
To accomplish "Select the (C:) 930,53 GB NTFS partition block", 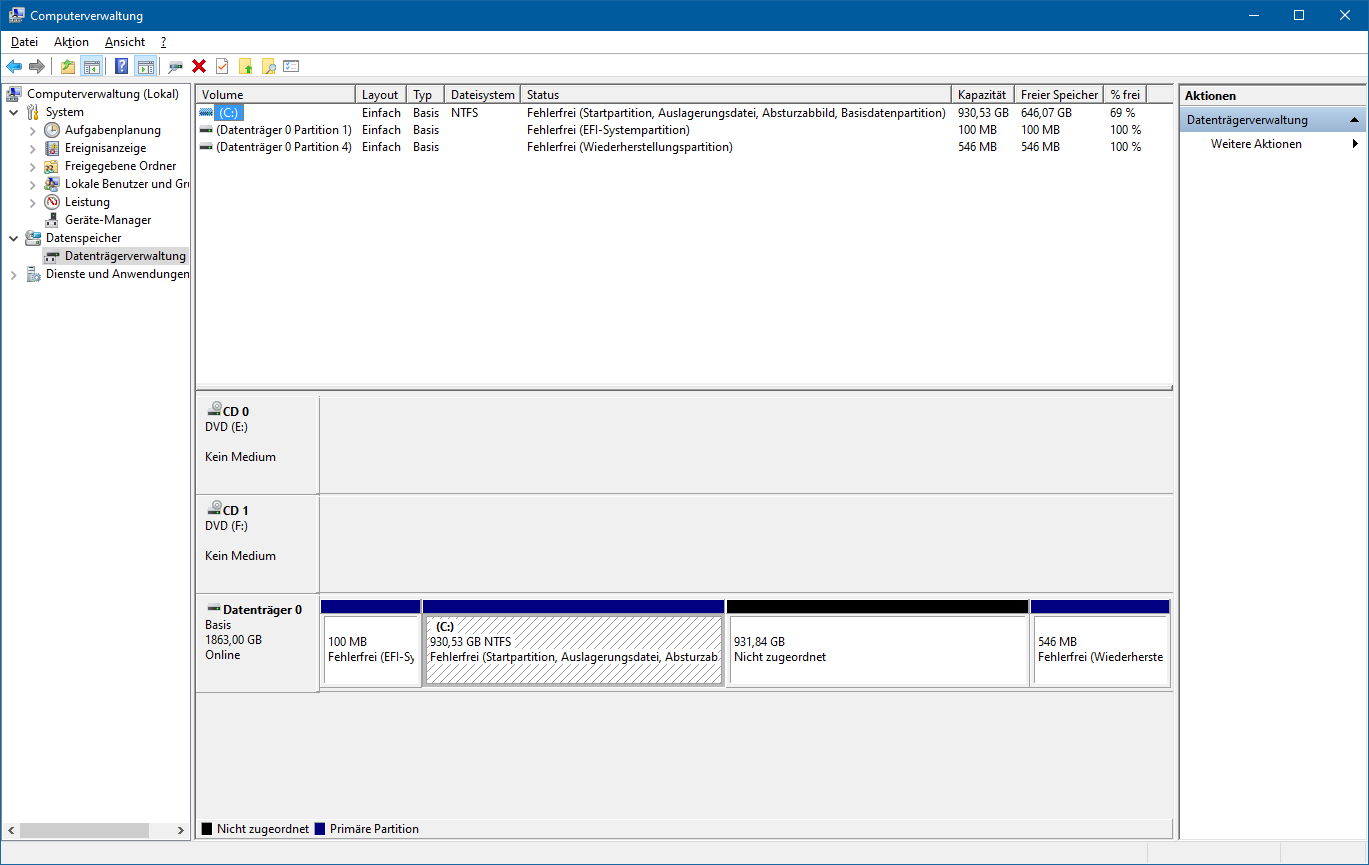I will tap(574, 649).
